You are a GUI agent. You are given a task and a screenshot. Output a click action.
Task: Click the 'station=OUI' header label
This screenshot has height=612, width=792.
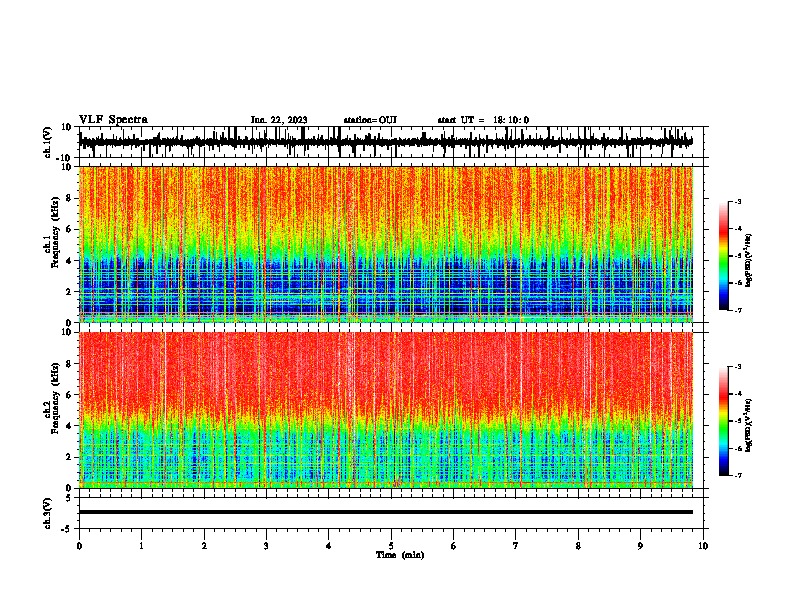(370, 120)
